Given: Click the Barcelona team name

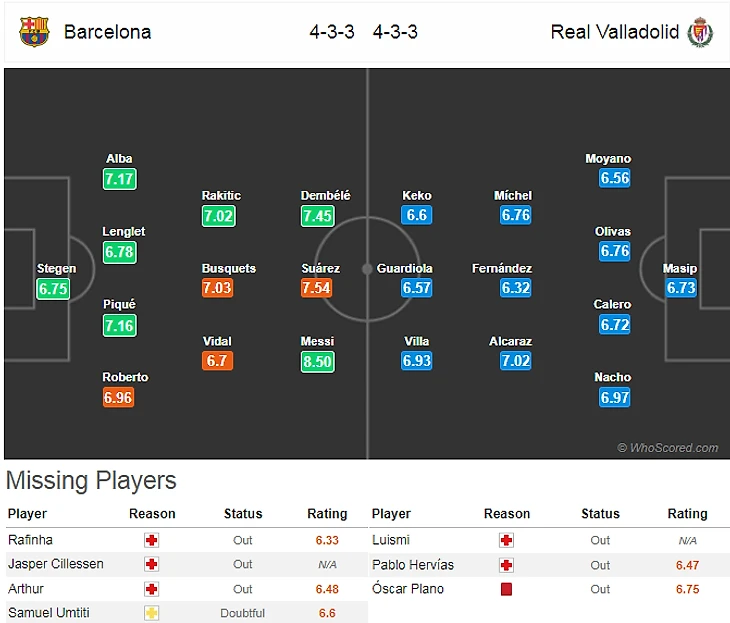Looking at the screenshot, I should (x=107, y=32).
